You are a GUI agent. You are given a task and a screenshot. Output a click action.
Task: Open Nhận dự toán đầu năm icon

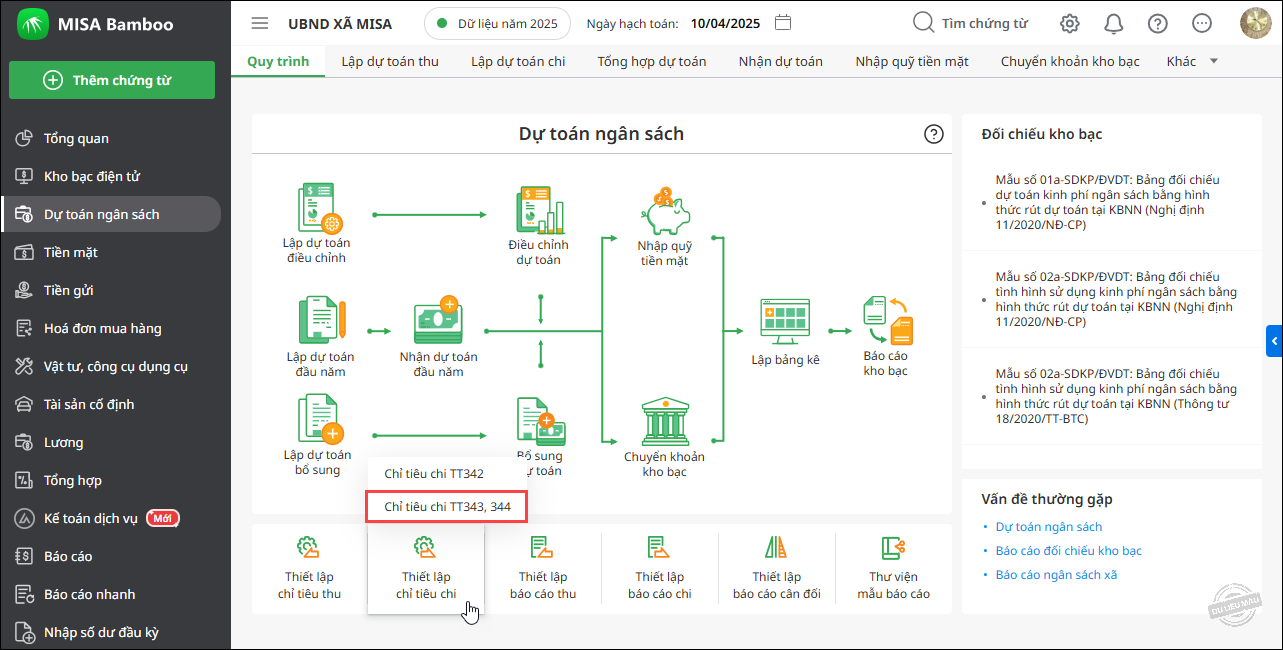pos(438,321)
